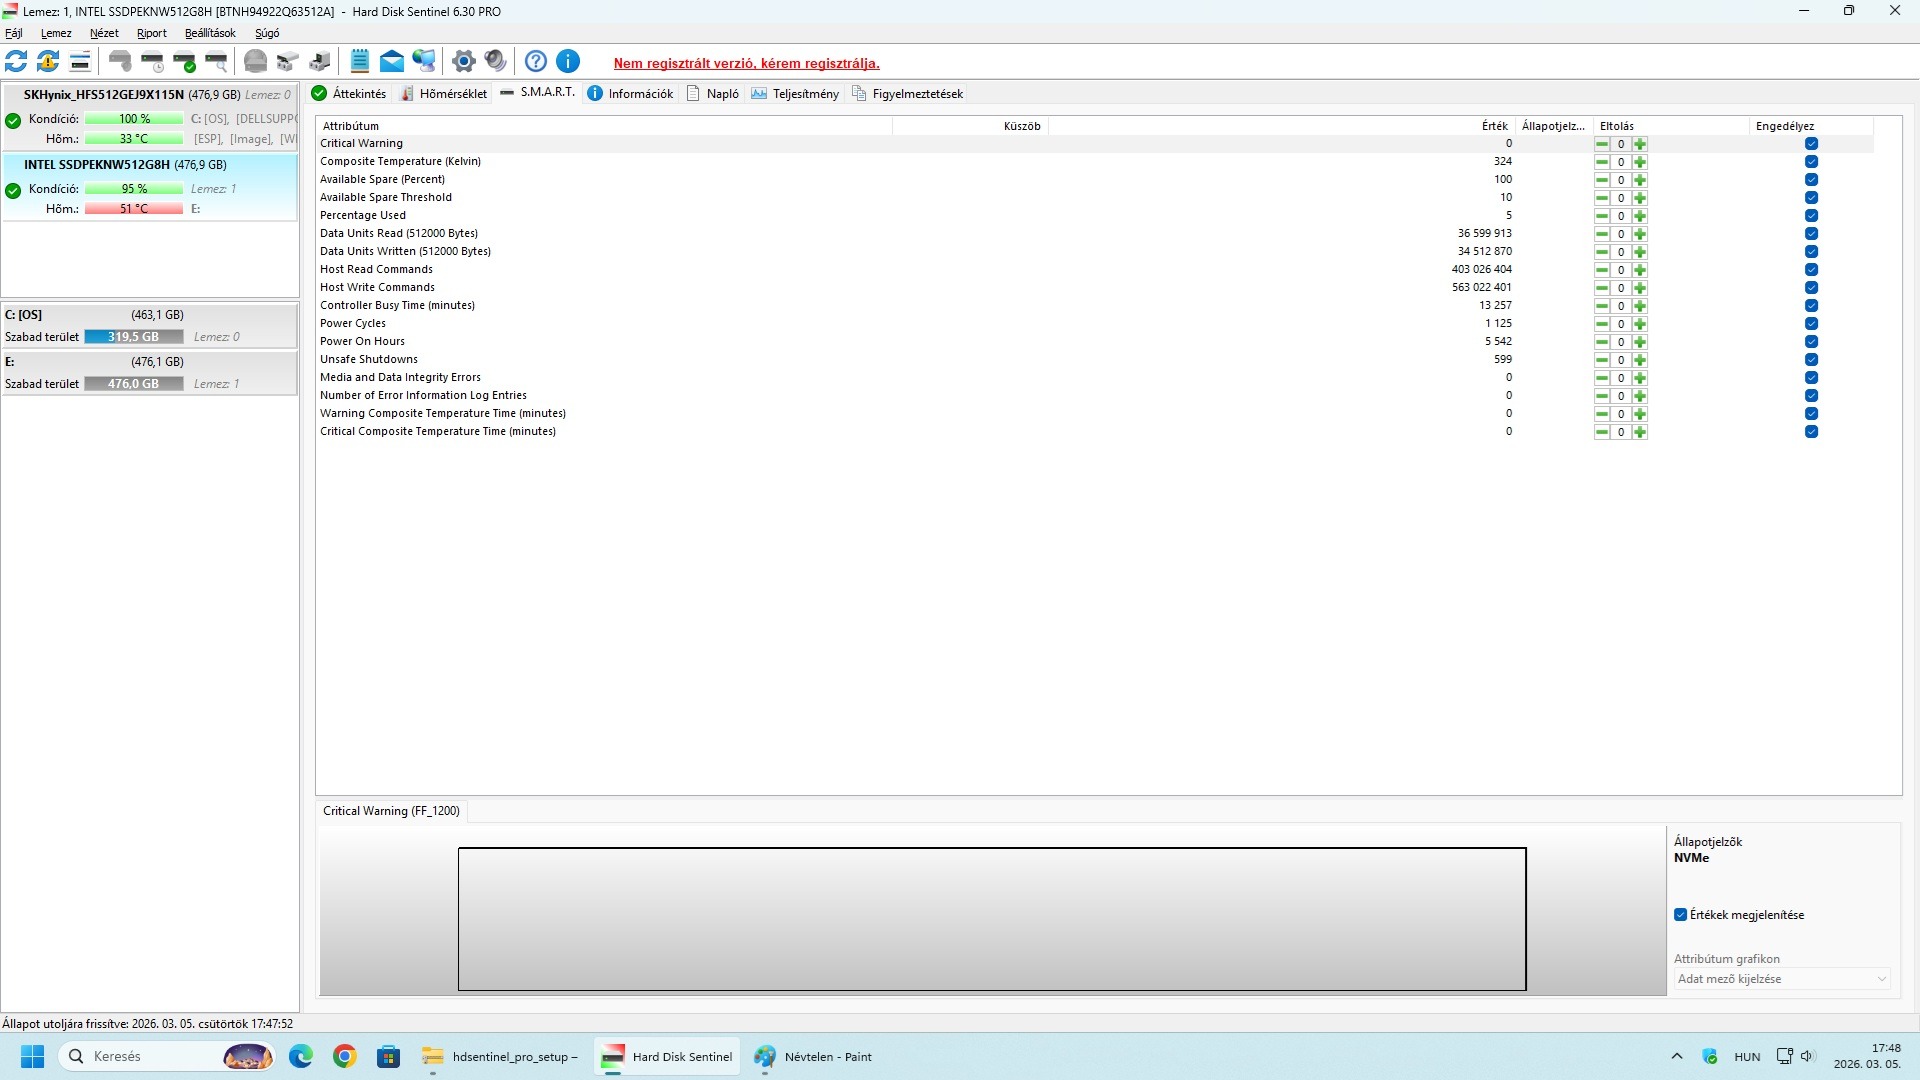The image size is (1920, 1080).
Task: Open the Riport menu
Action: (151, 33)
